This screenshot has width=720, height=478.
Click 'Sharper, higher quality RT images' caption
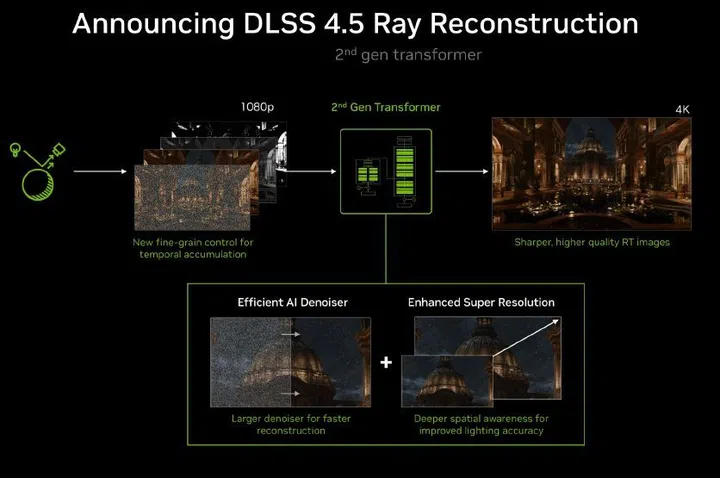click(x=592, y=242)
